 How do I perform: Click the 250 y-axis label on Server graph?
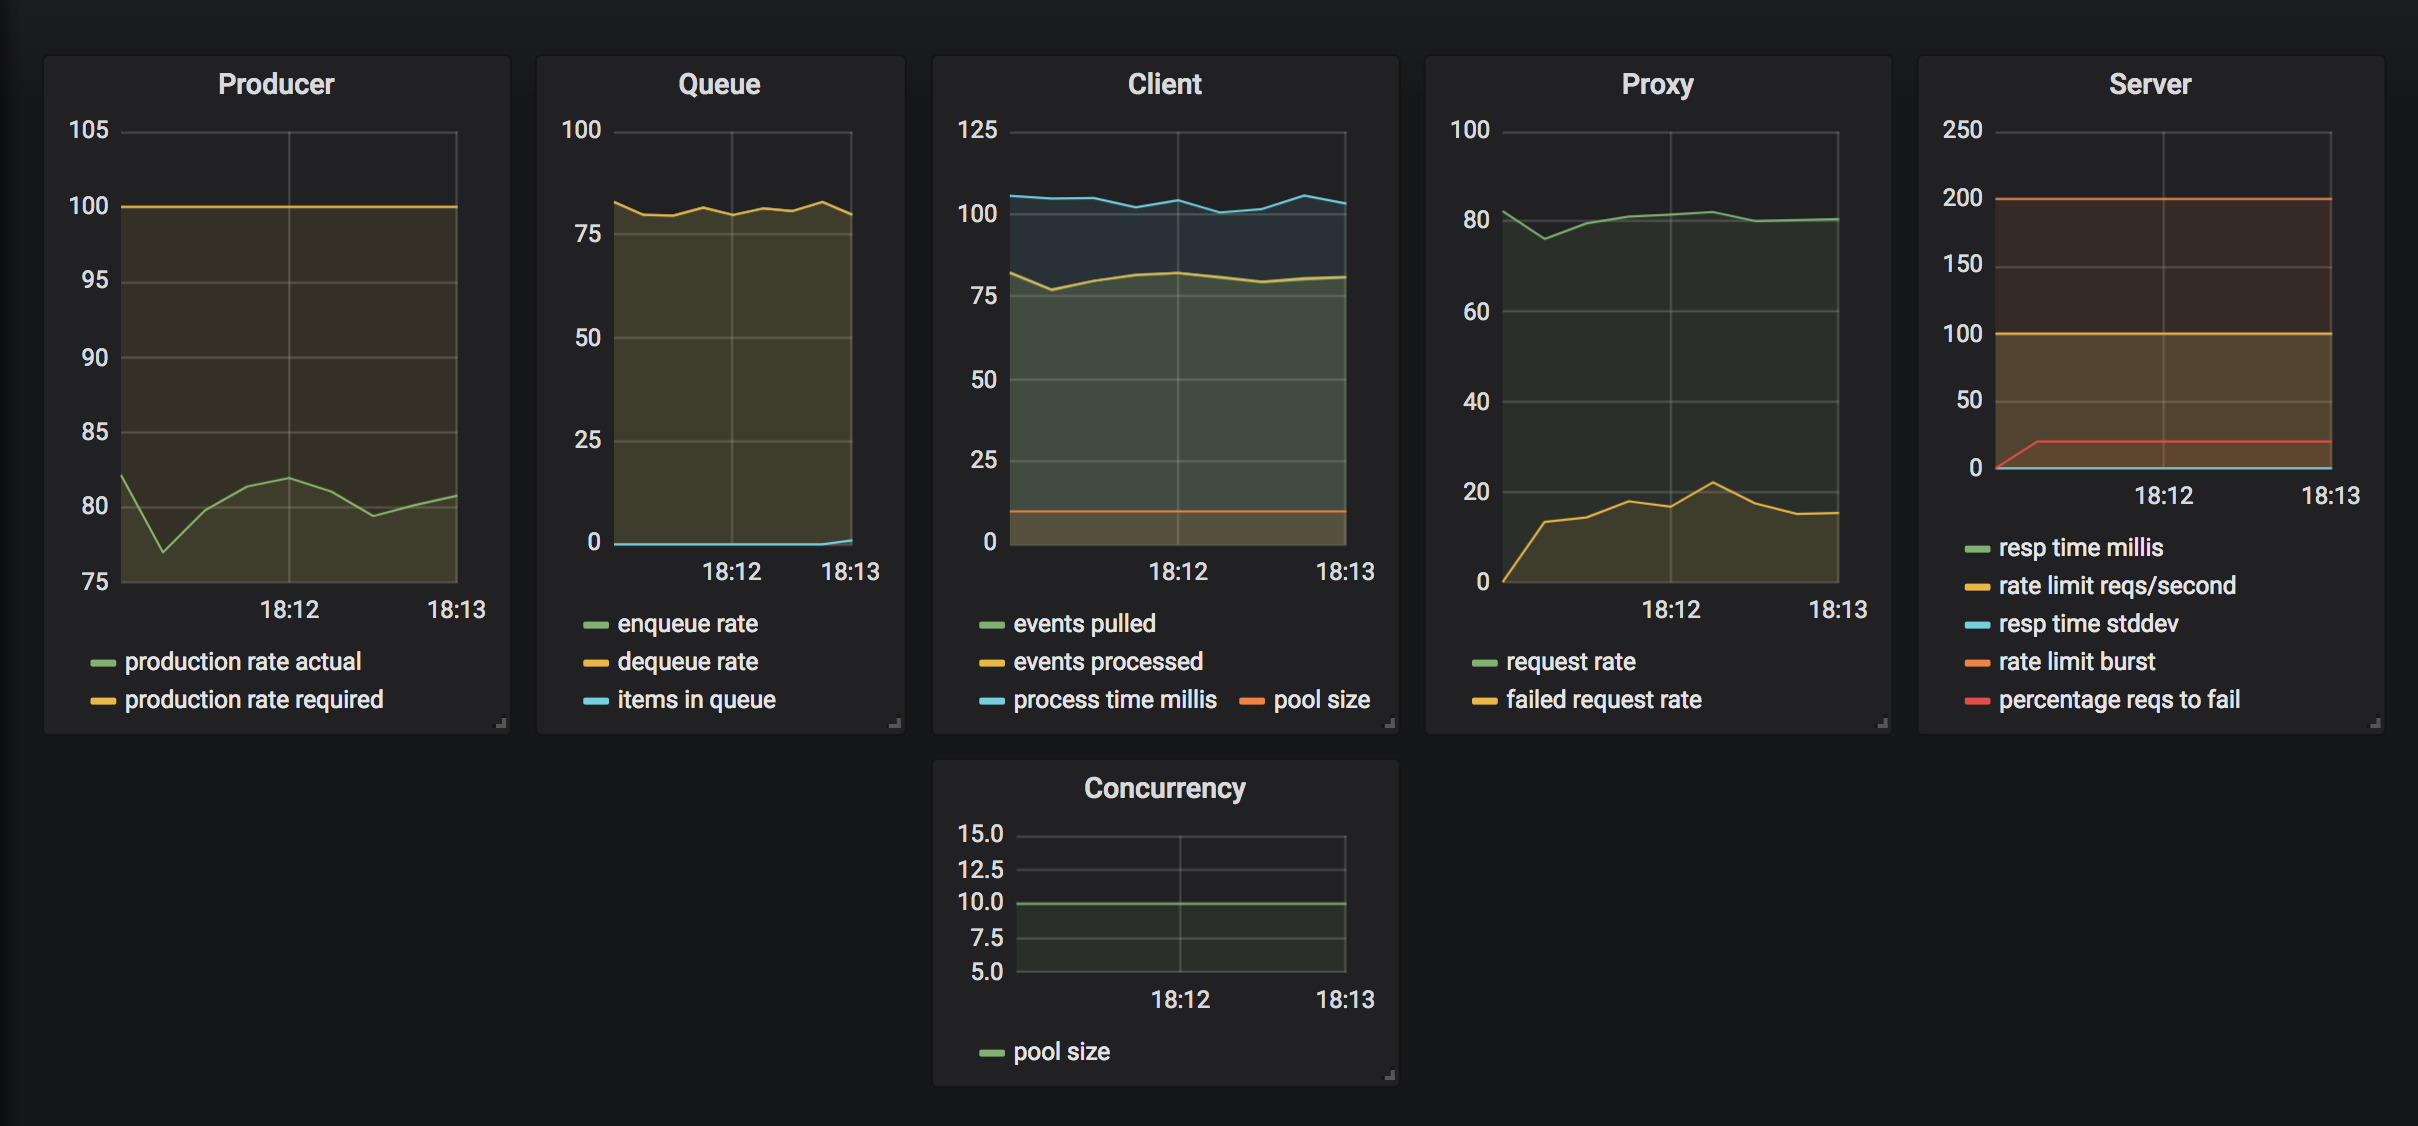pyautogui.click(x=1962, y=130)
